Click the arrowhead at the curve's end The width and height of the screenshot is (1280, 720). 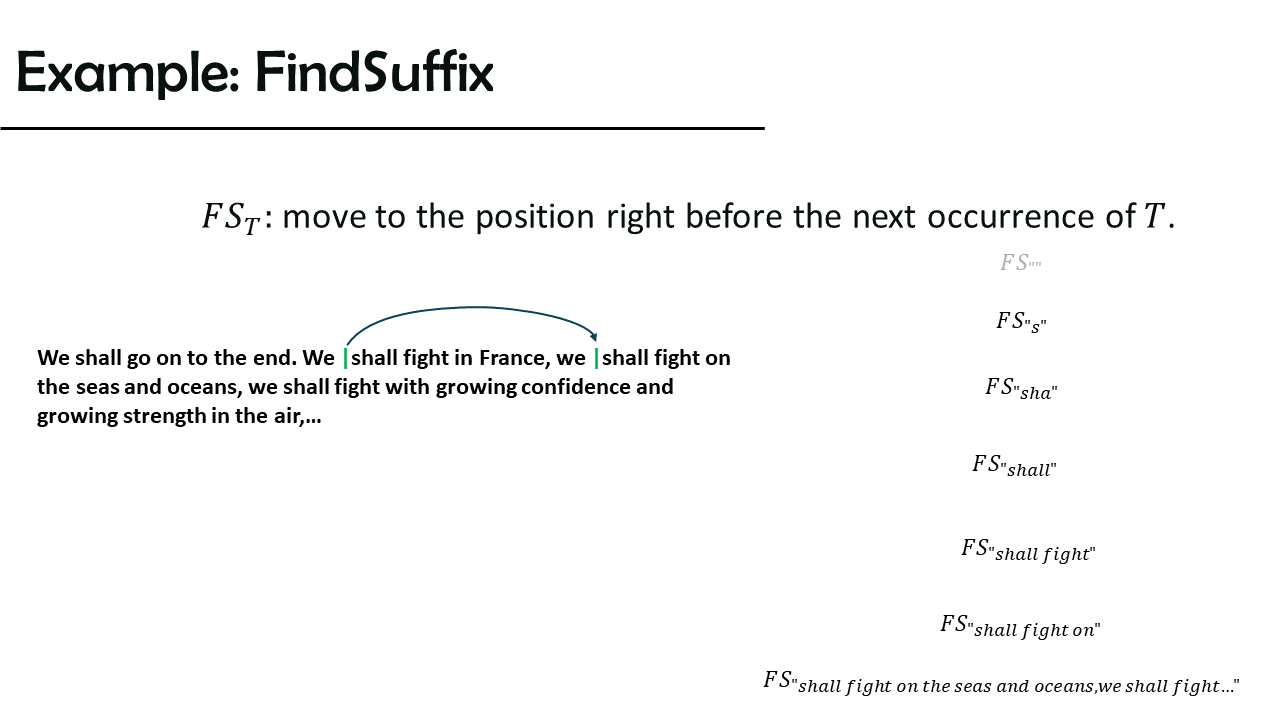(594, 338)
